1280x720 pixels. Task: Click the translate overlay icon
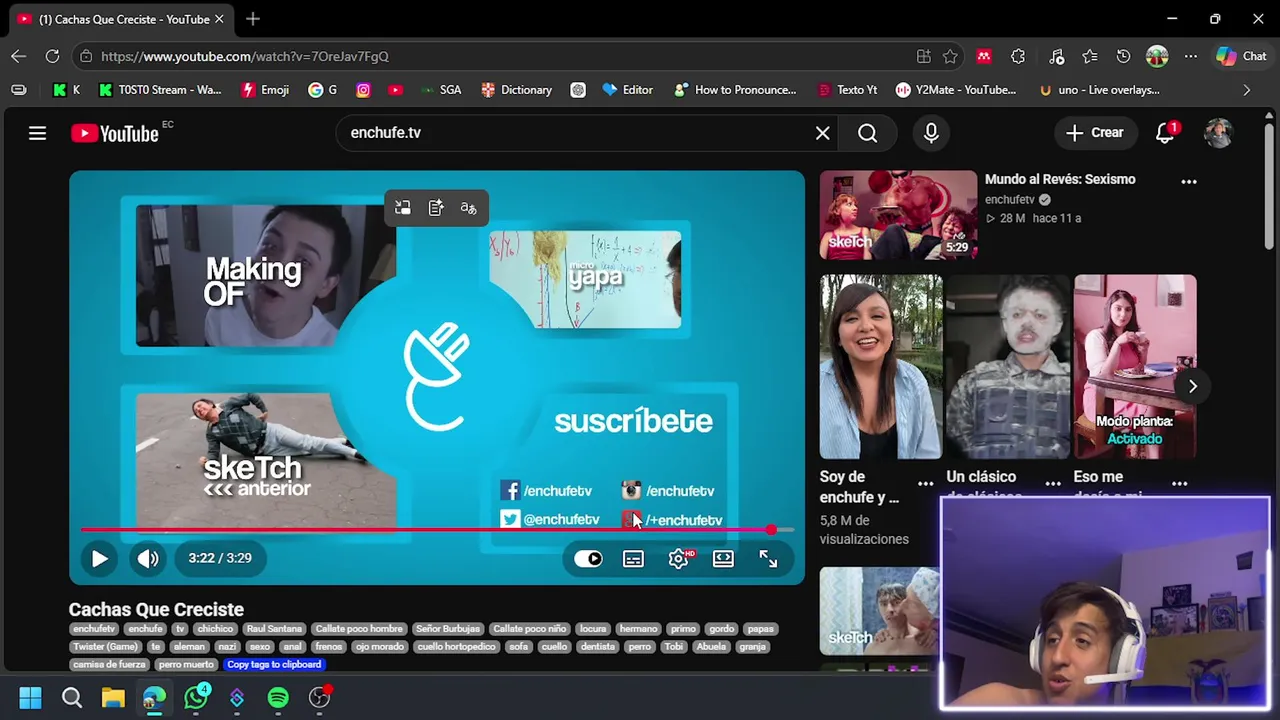468,208
